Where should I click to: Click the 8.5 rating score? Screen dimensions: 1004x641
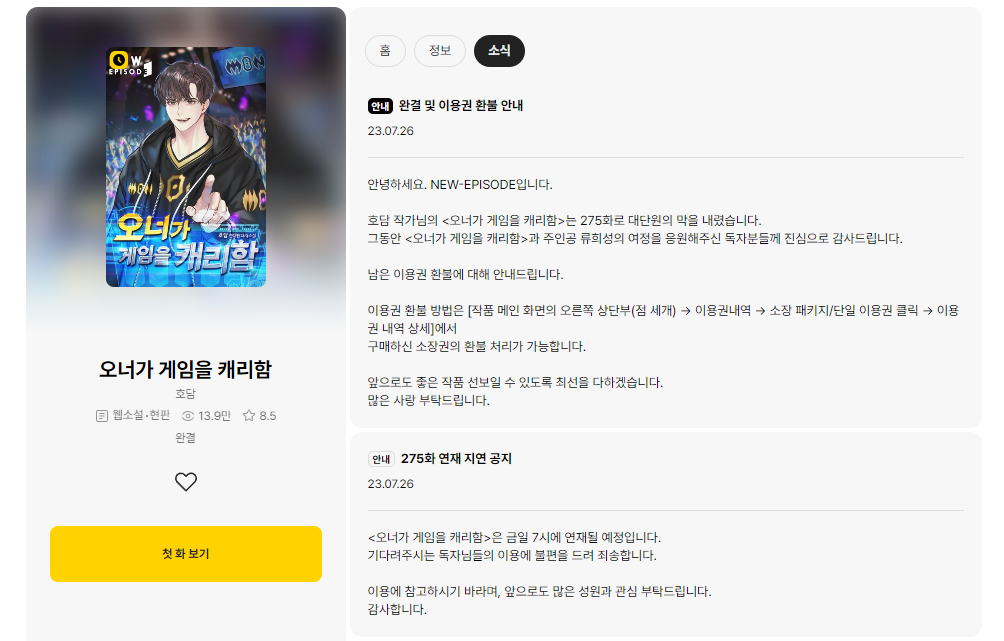pyautogui.click(x=268, y=416)
